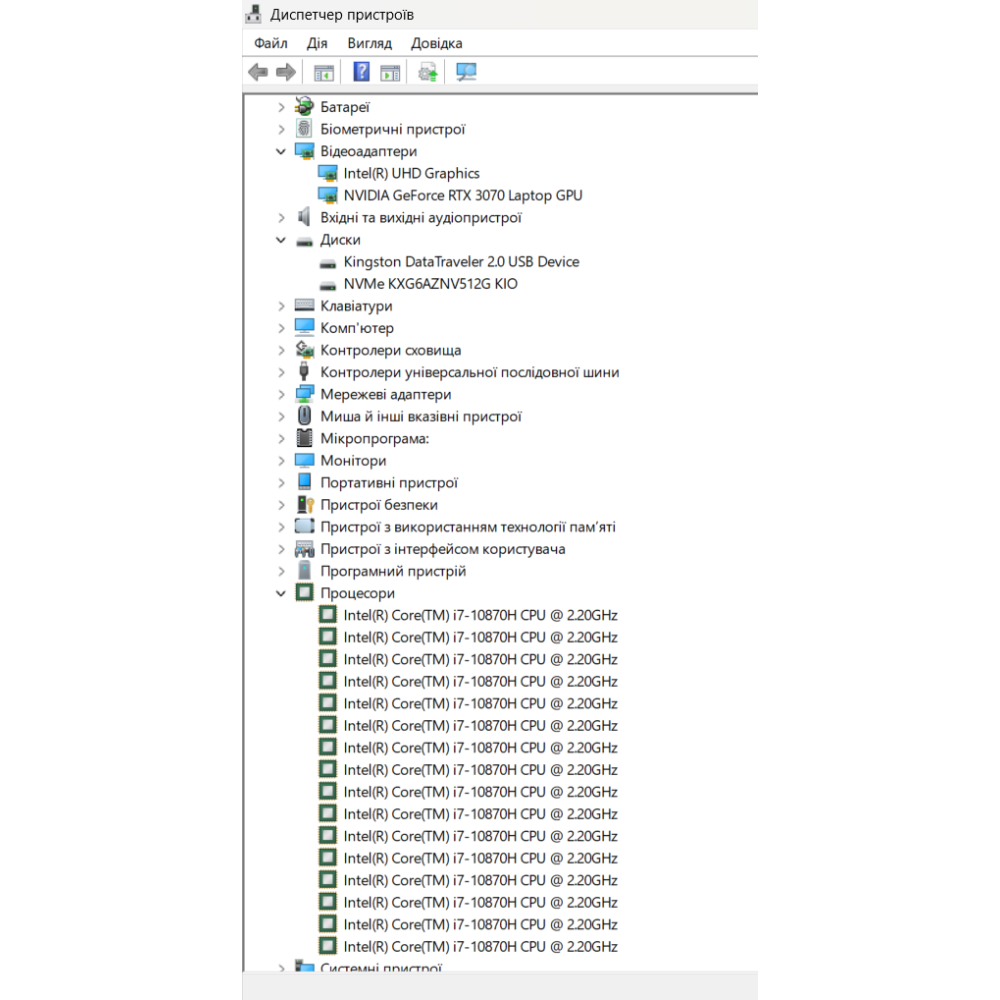Click the NVIDIA GeForce RTX 3070 icon

[x=328, y=195]
